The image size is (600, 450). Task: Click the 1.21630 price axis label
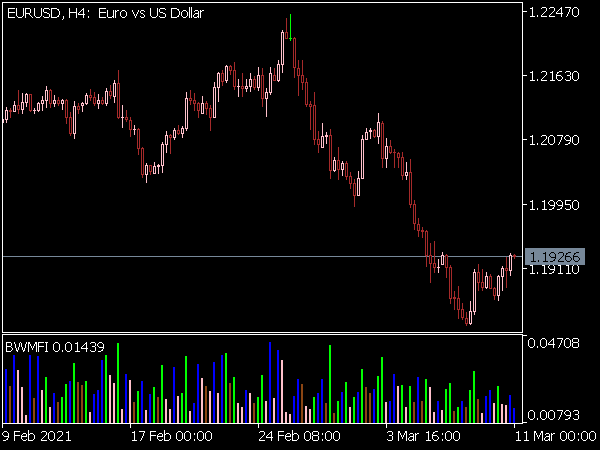tap(554, 76)
